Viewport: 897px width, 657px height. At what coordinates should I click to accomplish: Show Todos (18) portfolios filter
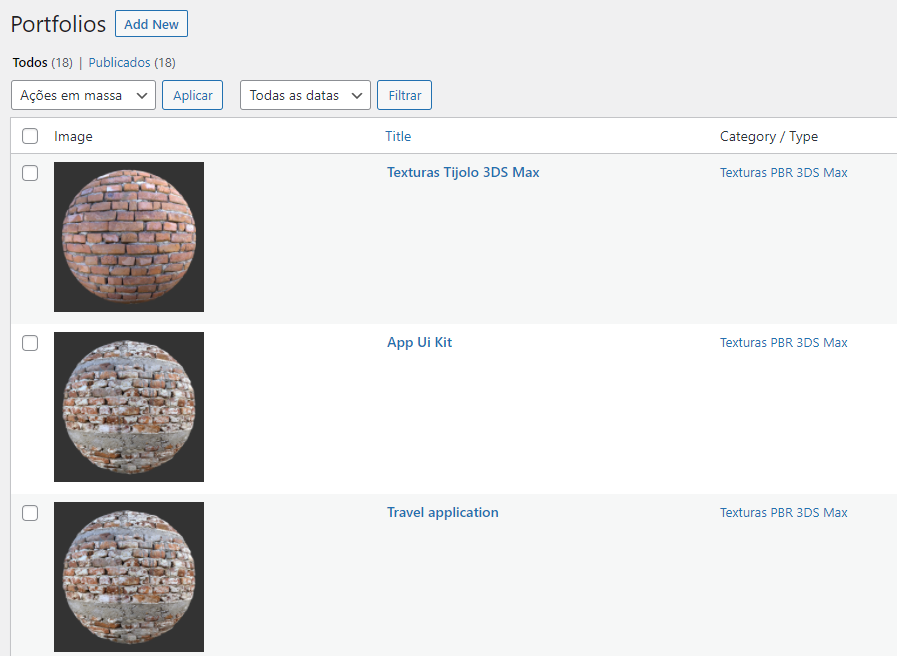click(42, 62)
